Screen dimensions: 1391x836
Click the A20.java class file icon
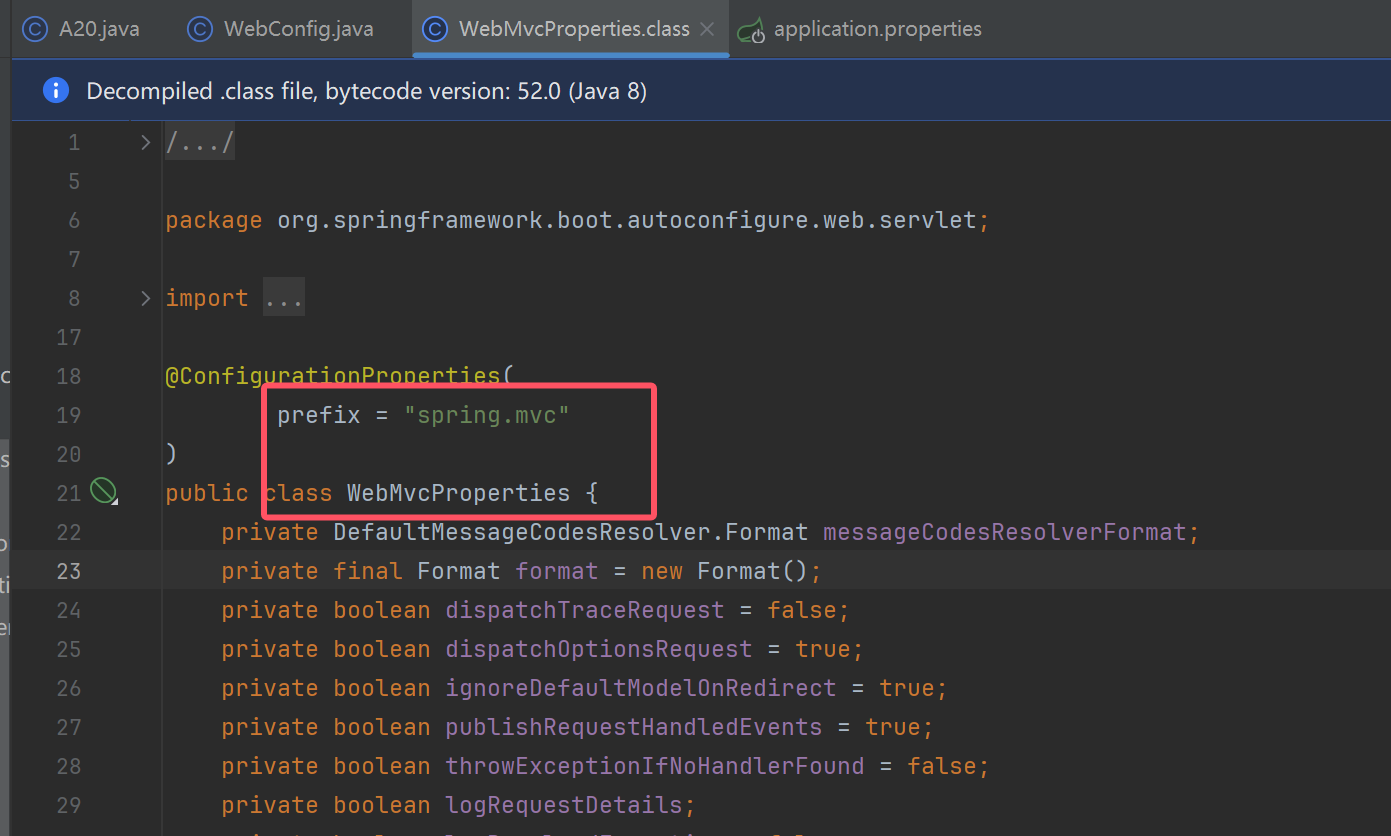[35, 30]
